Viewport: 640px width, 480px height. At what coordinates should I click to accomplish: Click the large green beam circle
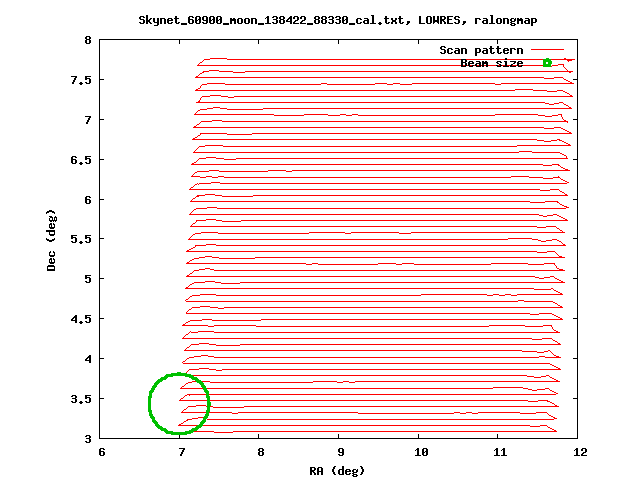[179, 403]
